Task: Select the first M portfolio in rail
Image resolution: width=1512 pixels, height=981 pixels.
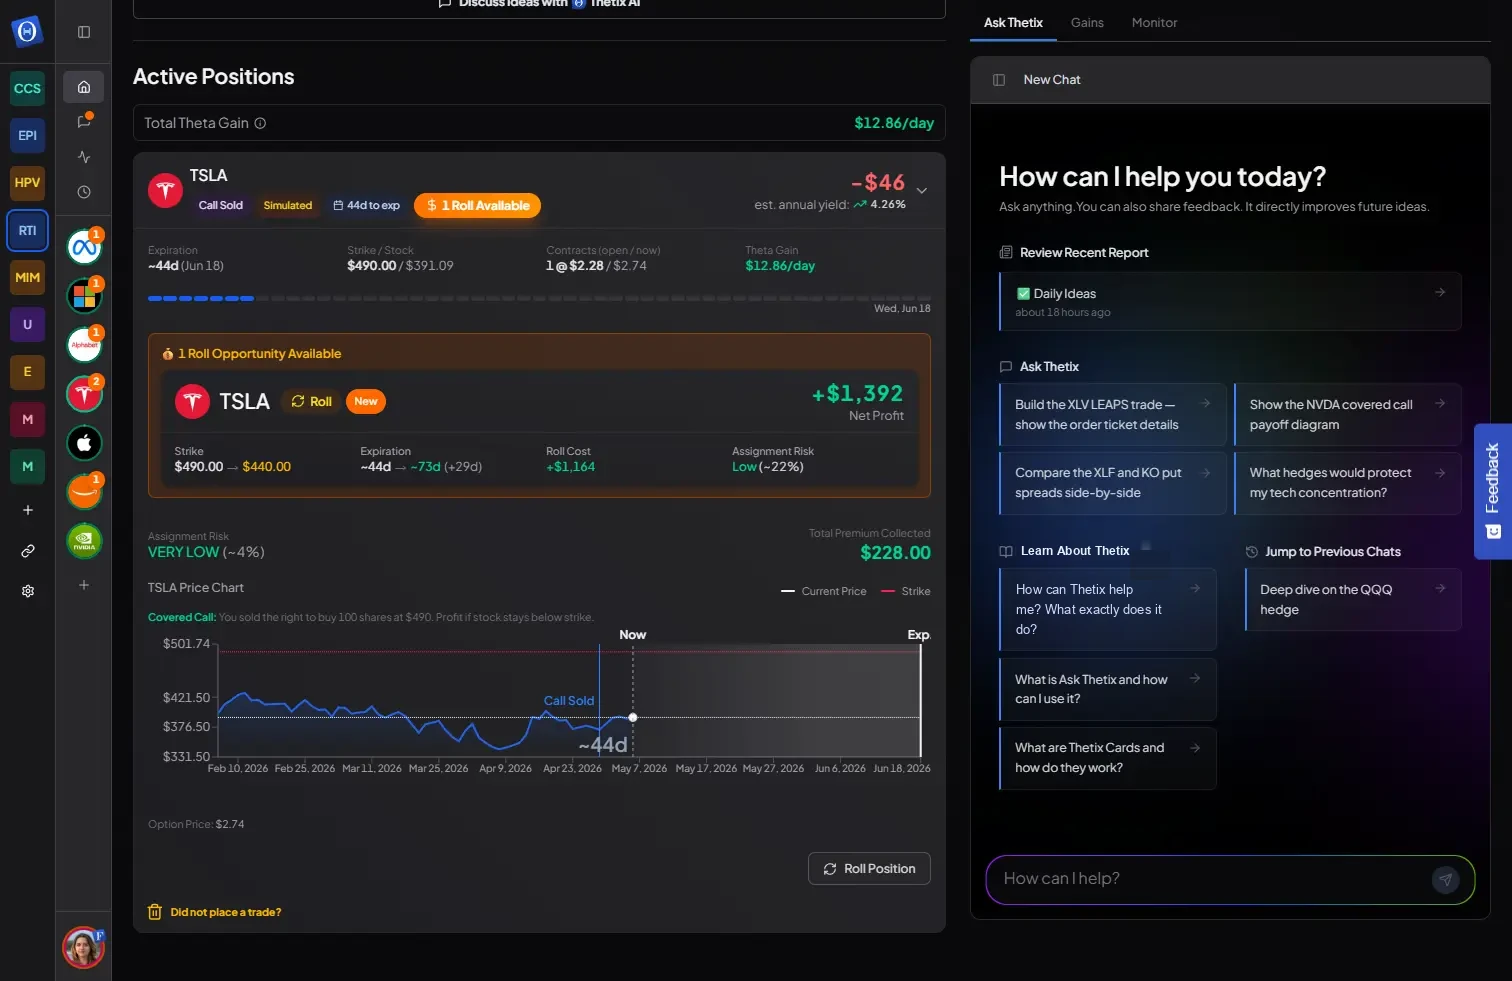Action: pos(28,419)
